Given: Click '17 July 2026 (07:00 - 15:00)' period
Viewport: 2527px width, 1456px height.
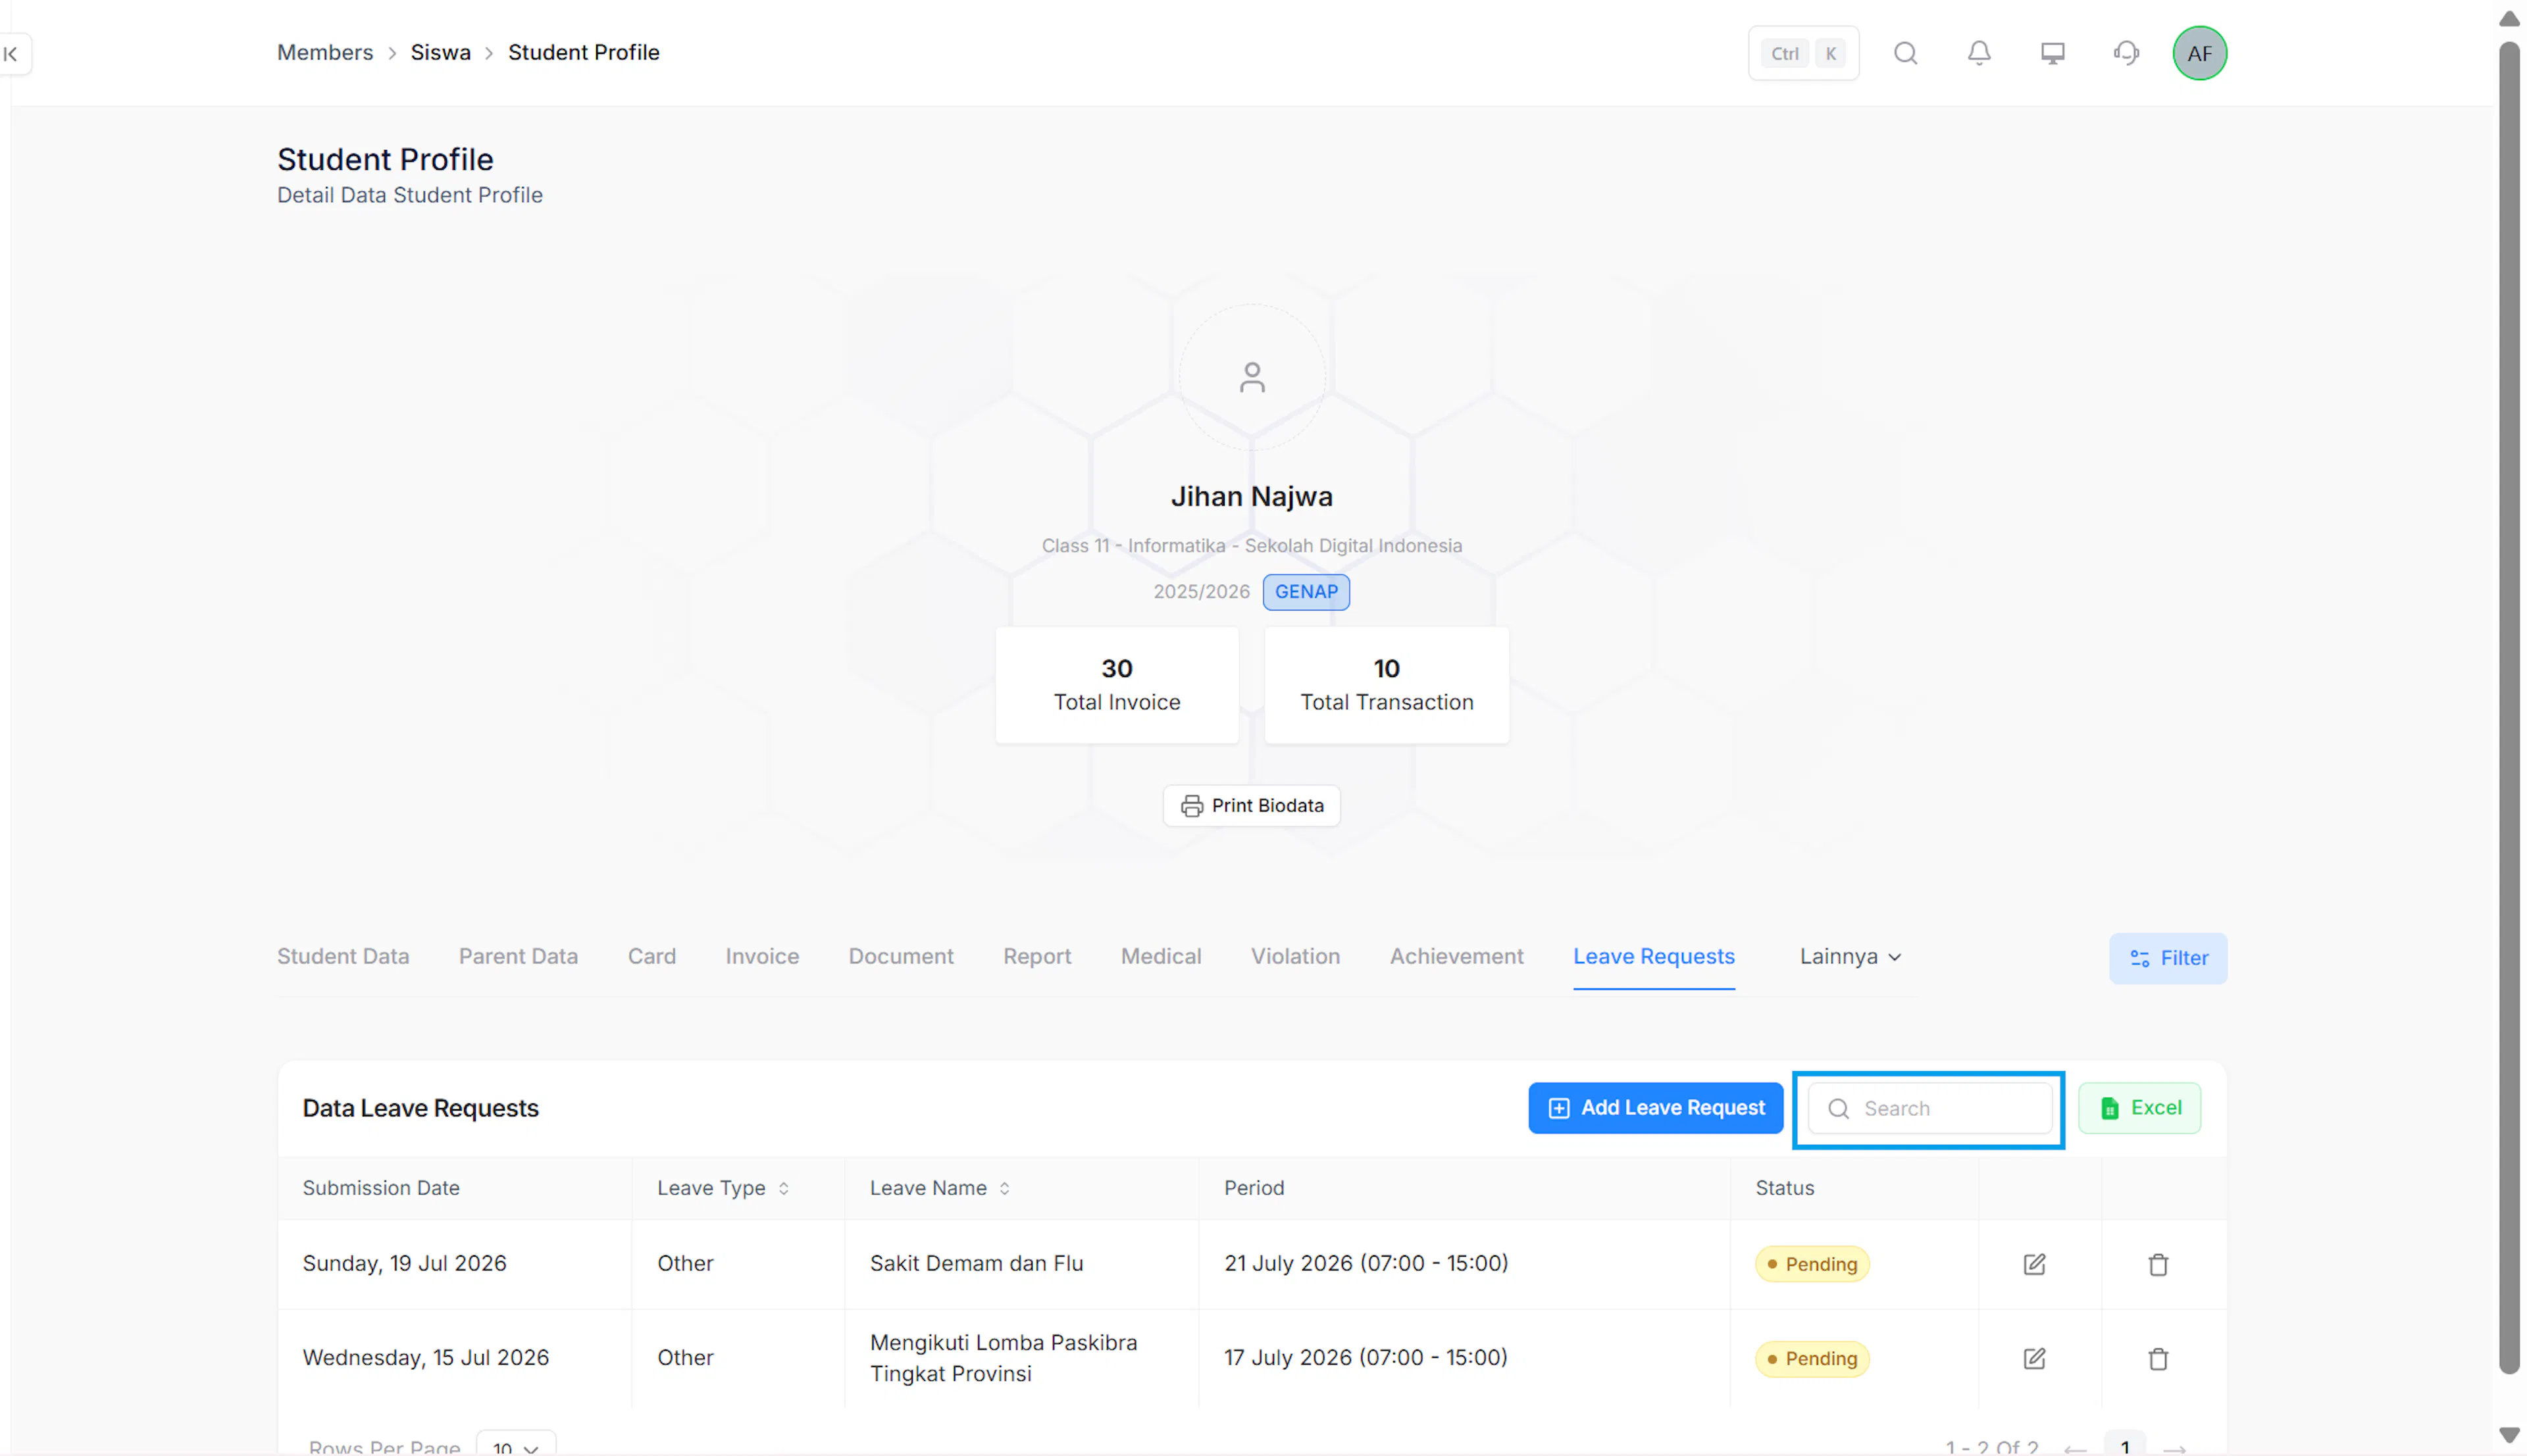Looking at the screenshot, I should point(1366,1357).
